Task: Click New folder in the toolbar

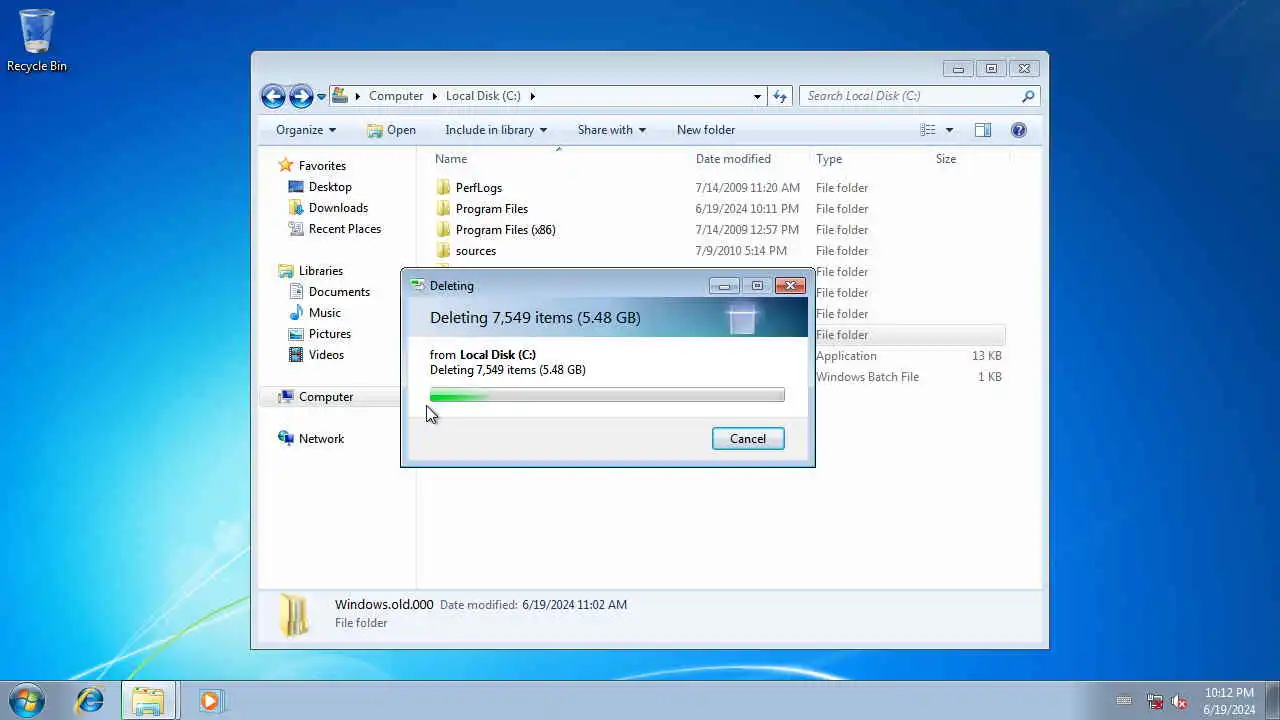Action: pyautogui.click(x=706, y=130)
